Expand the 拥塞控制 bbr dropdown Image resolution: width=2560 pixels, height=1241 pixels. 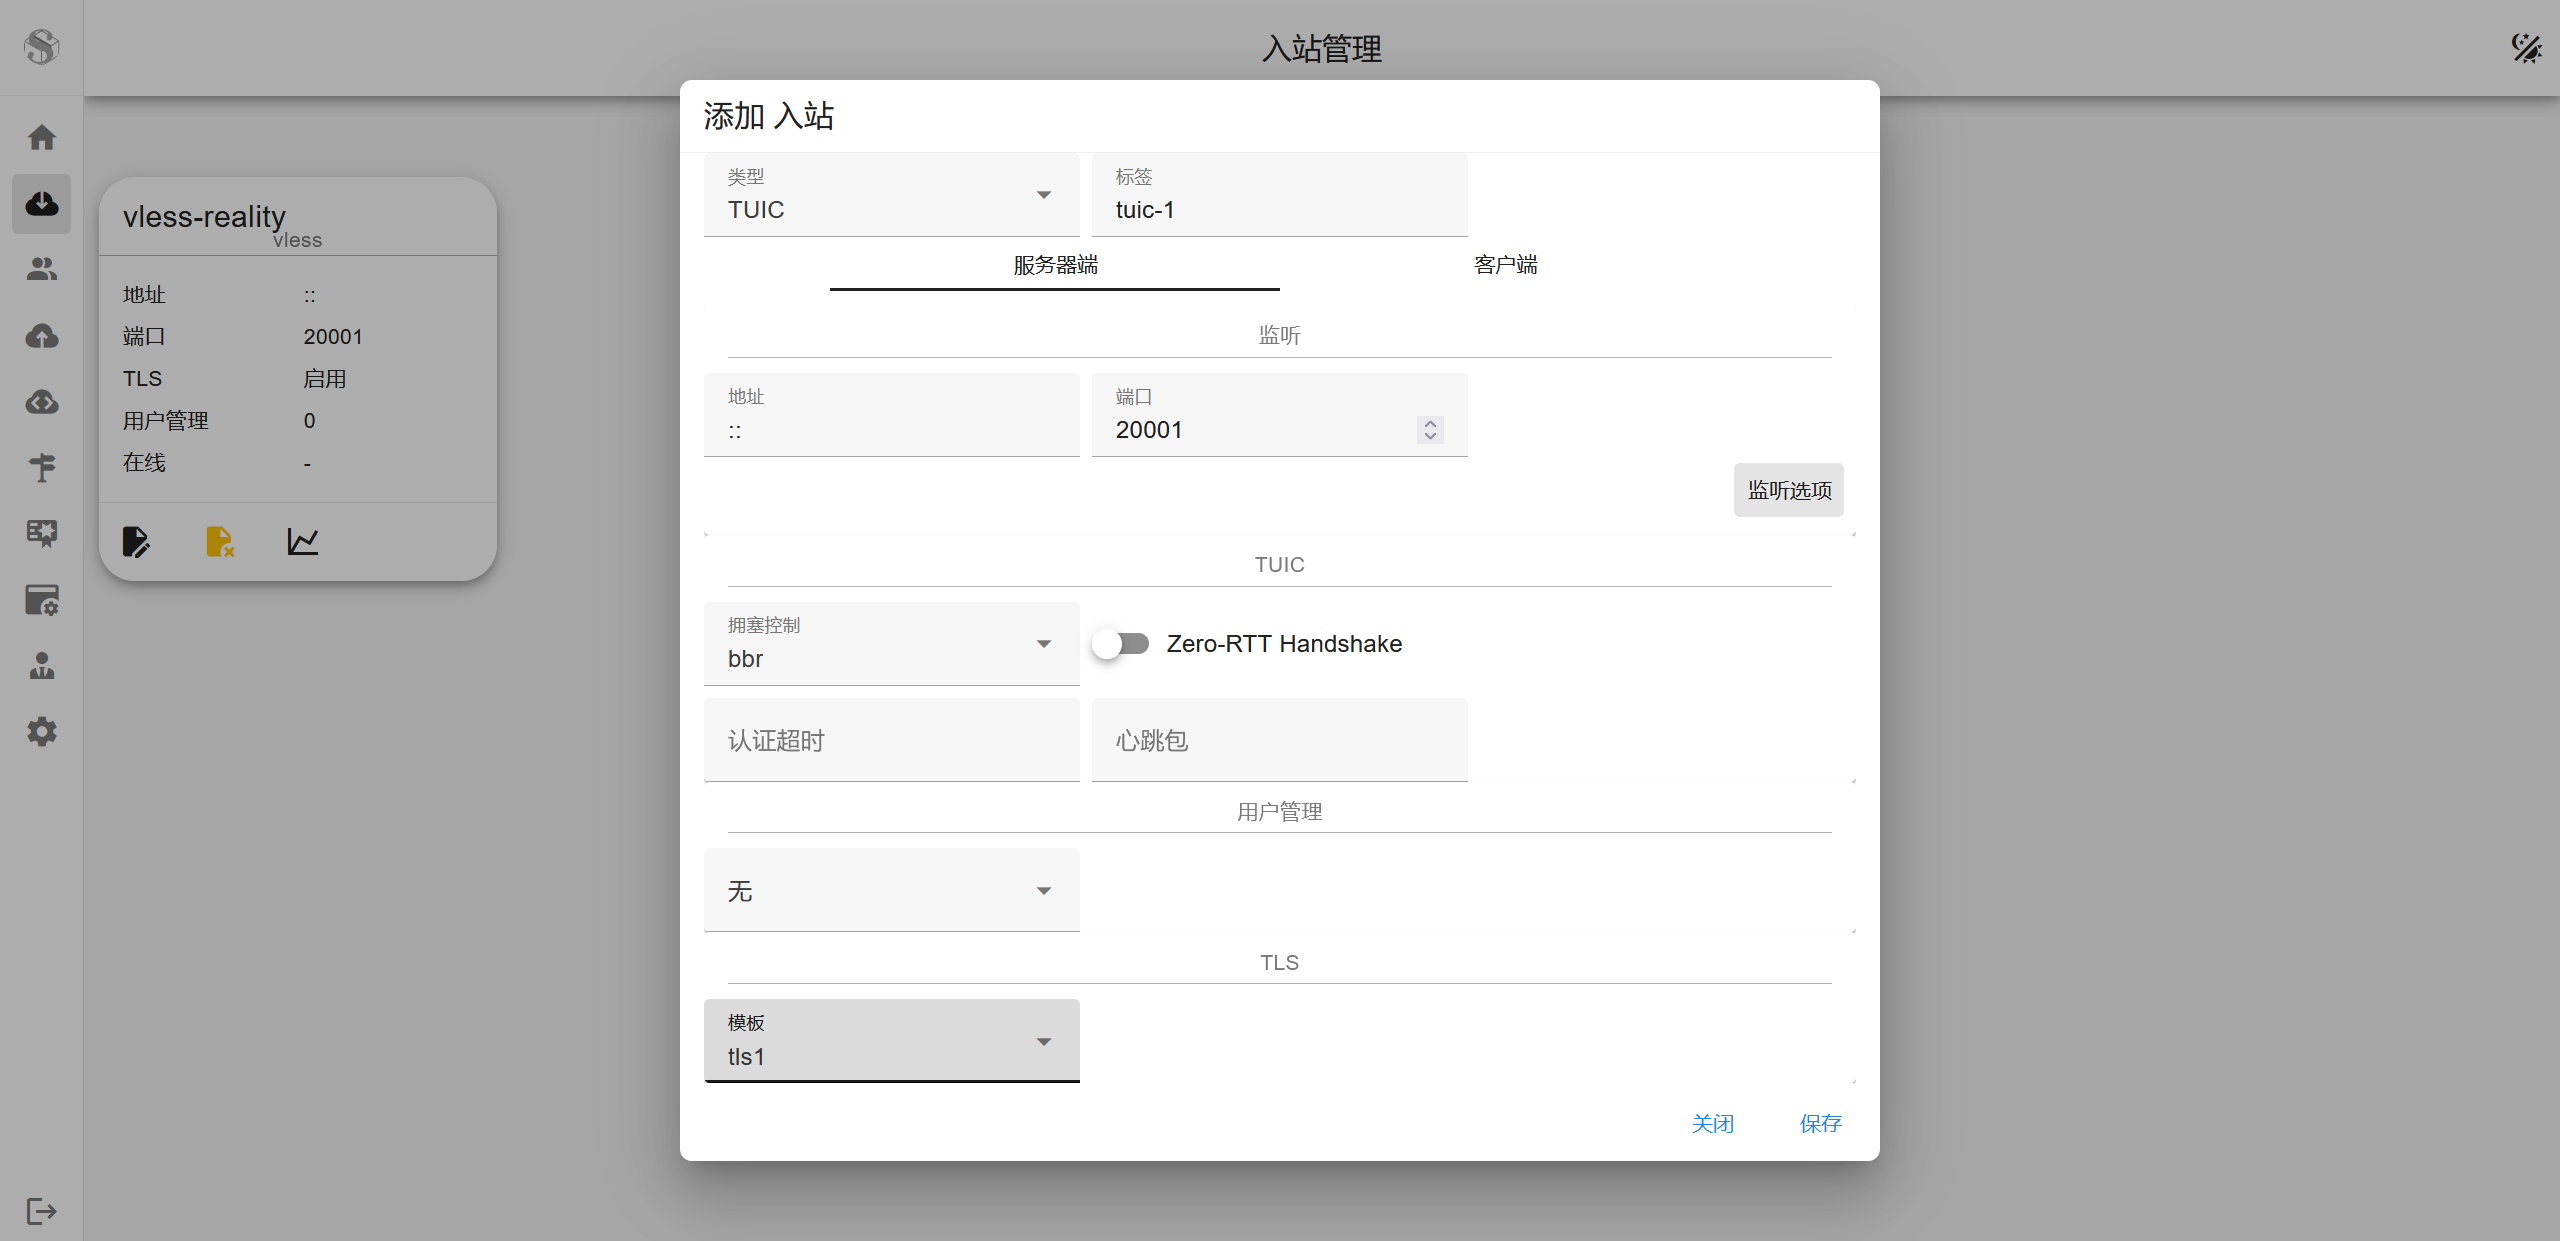891,644
